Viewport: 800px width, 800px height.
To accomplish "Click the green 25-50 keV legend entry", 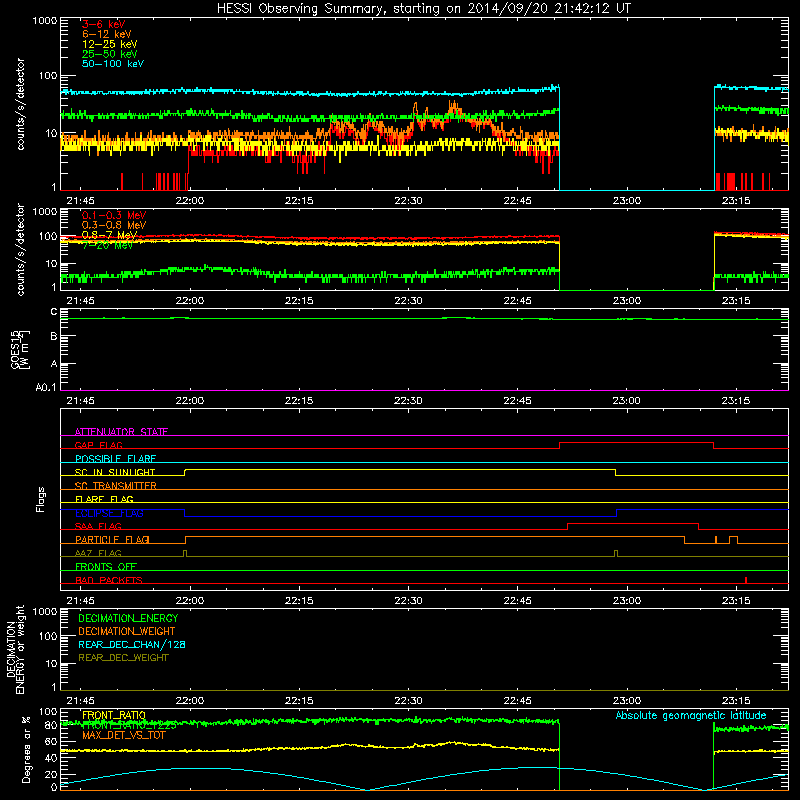I will [110, 54].
